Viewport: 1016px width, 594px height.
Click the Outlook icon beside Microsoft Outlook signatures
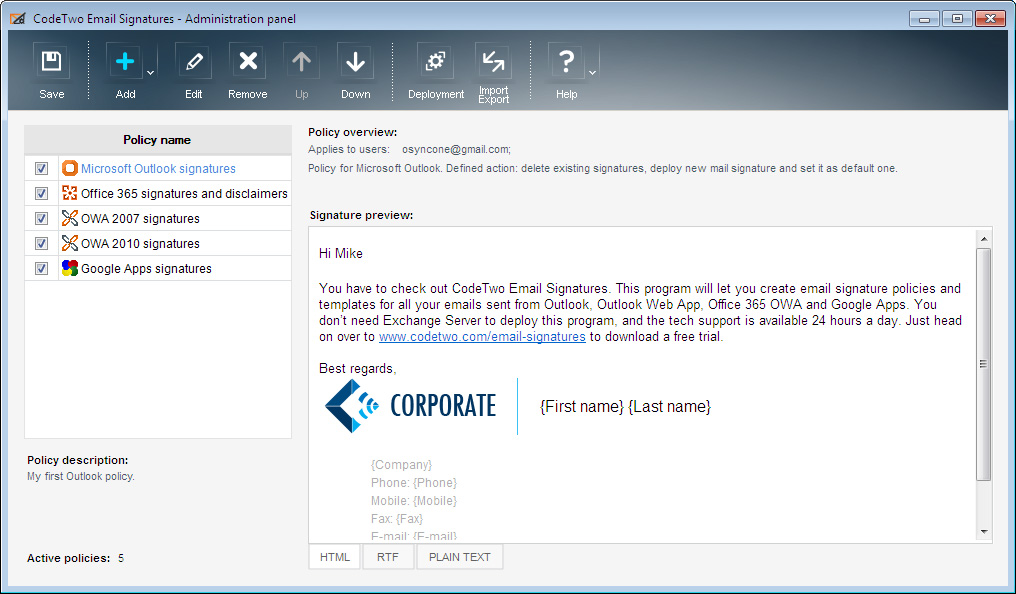(70, 168)
